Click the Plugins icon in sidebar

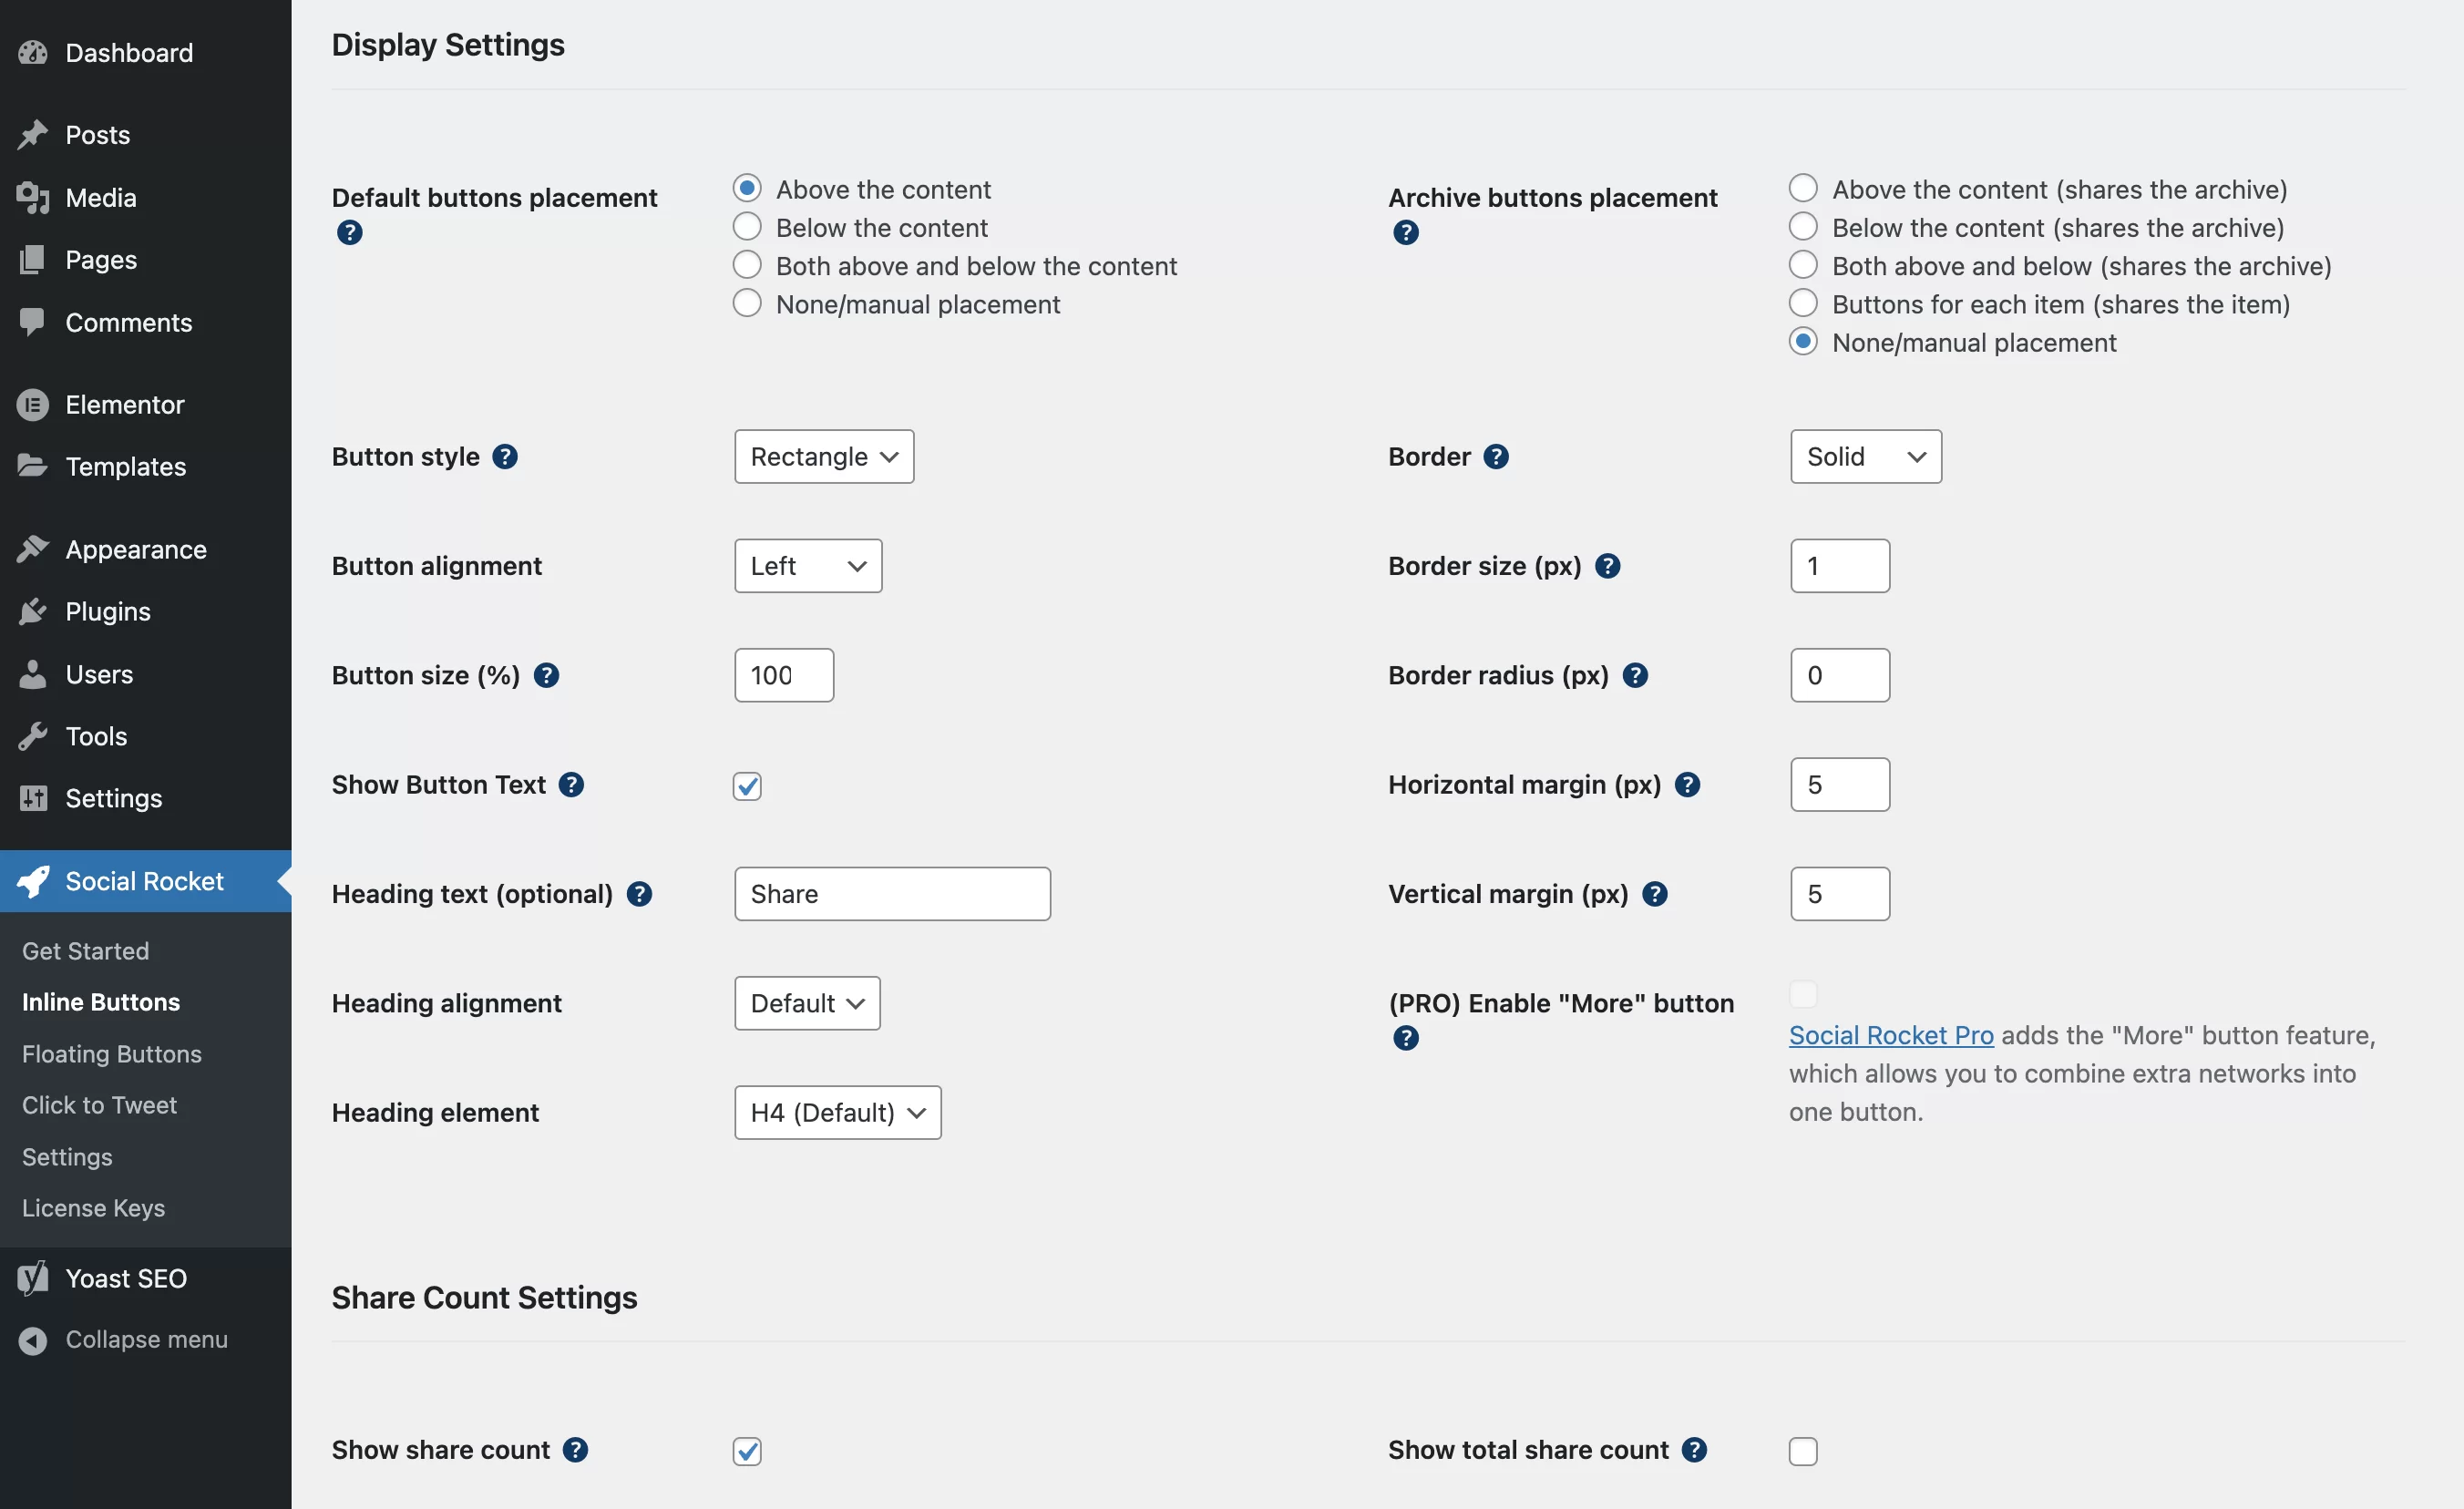coord(32,612)
